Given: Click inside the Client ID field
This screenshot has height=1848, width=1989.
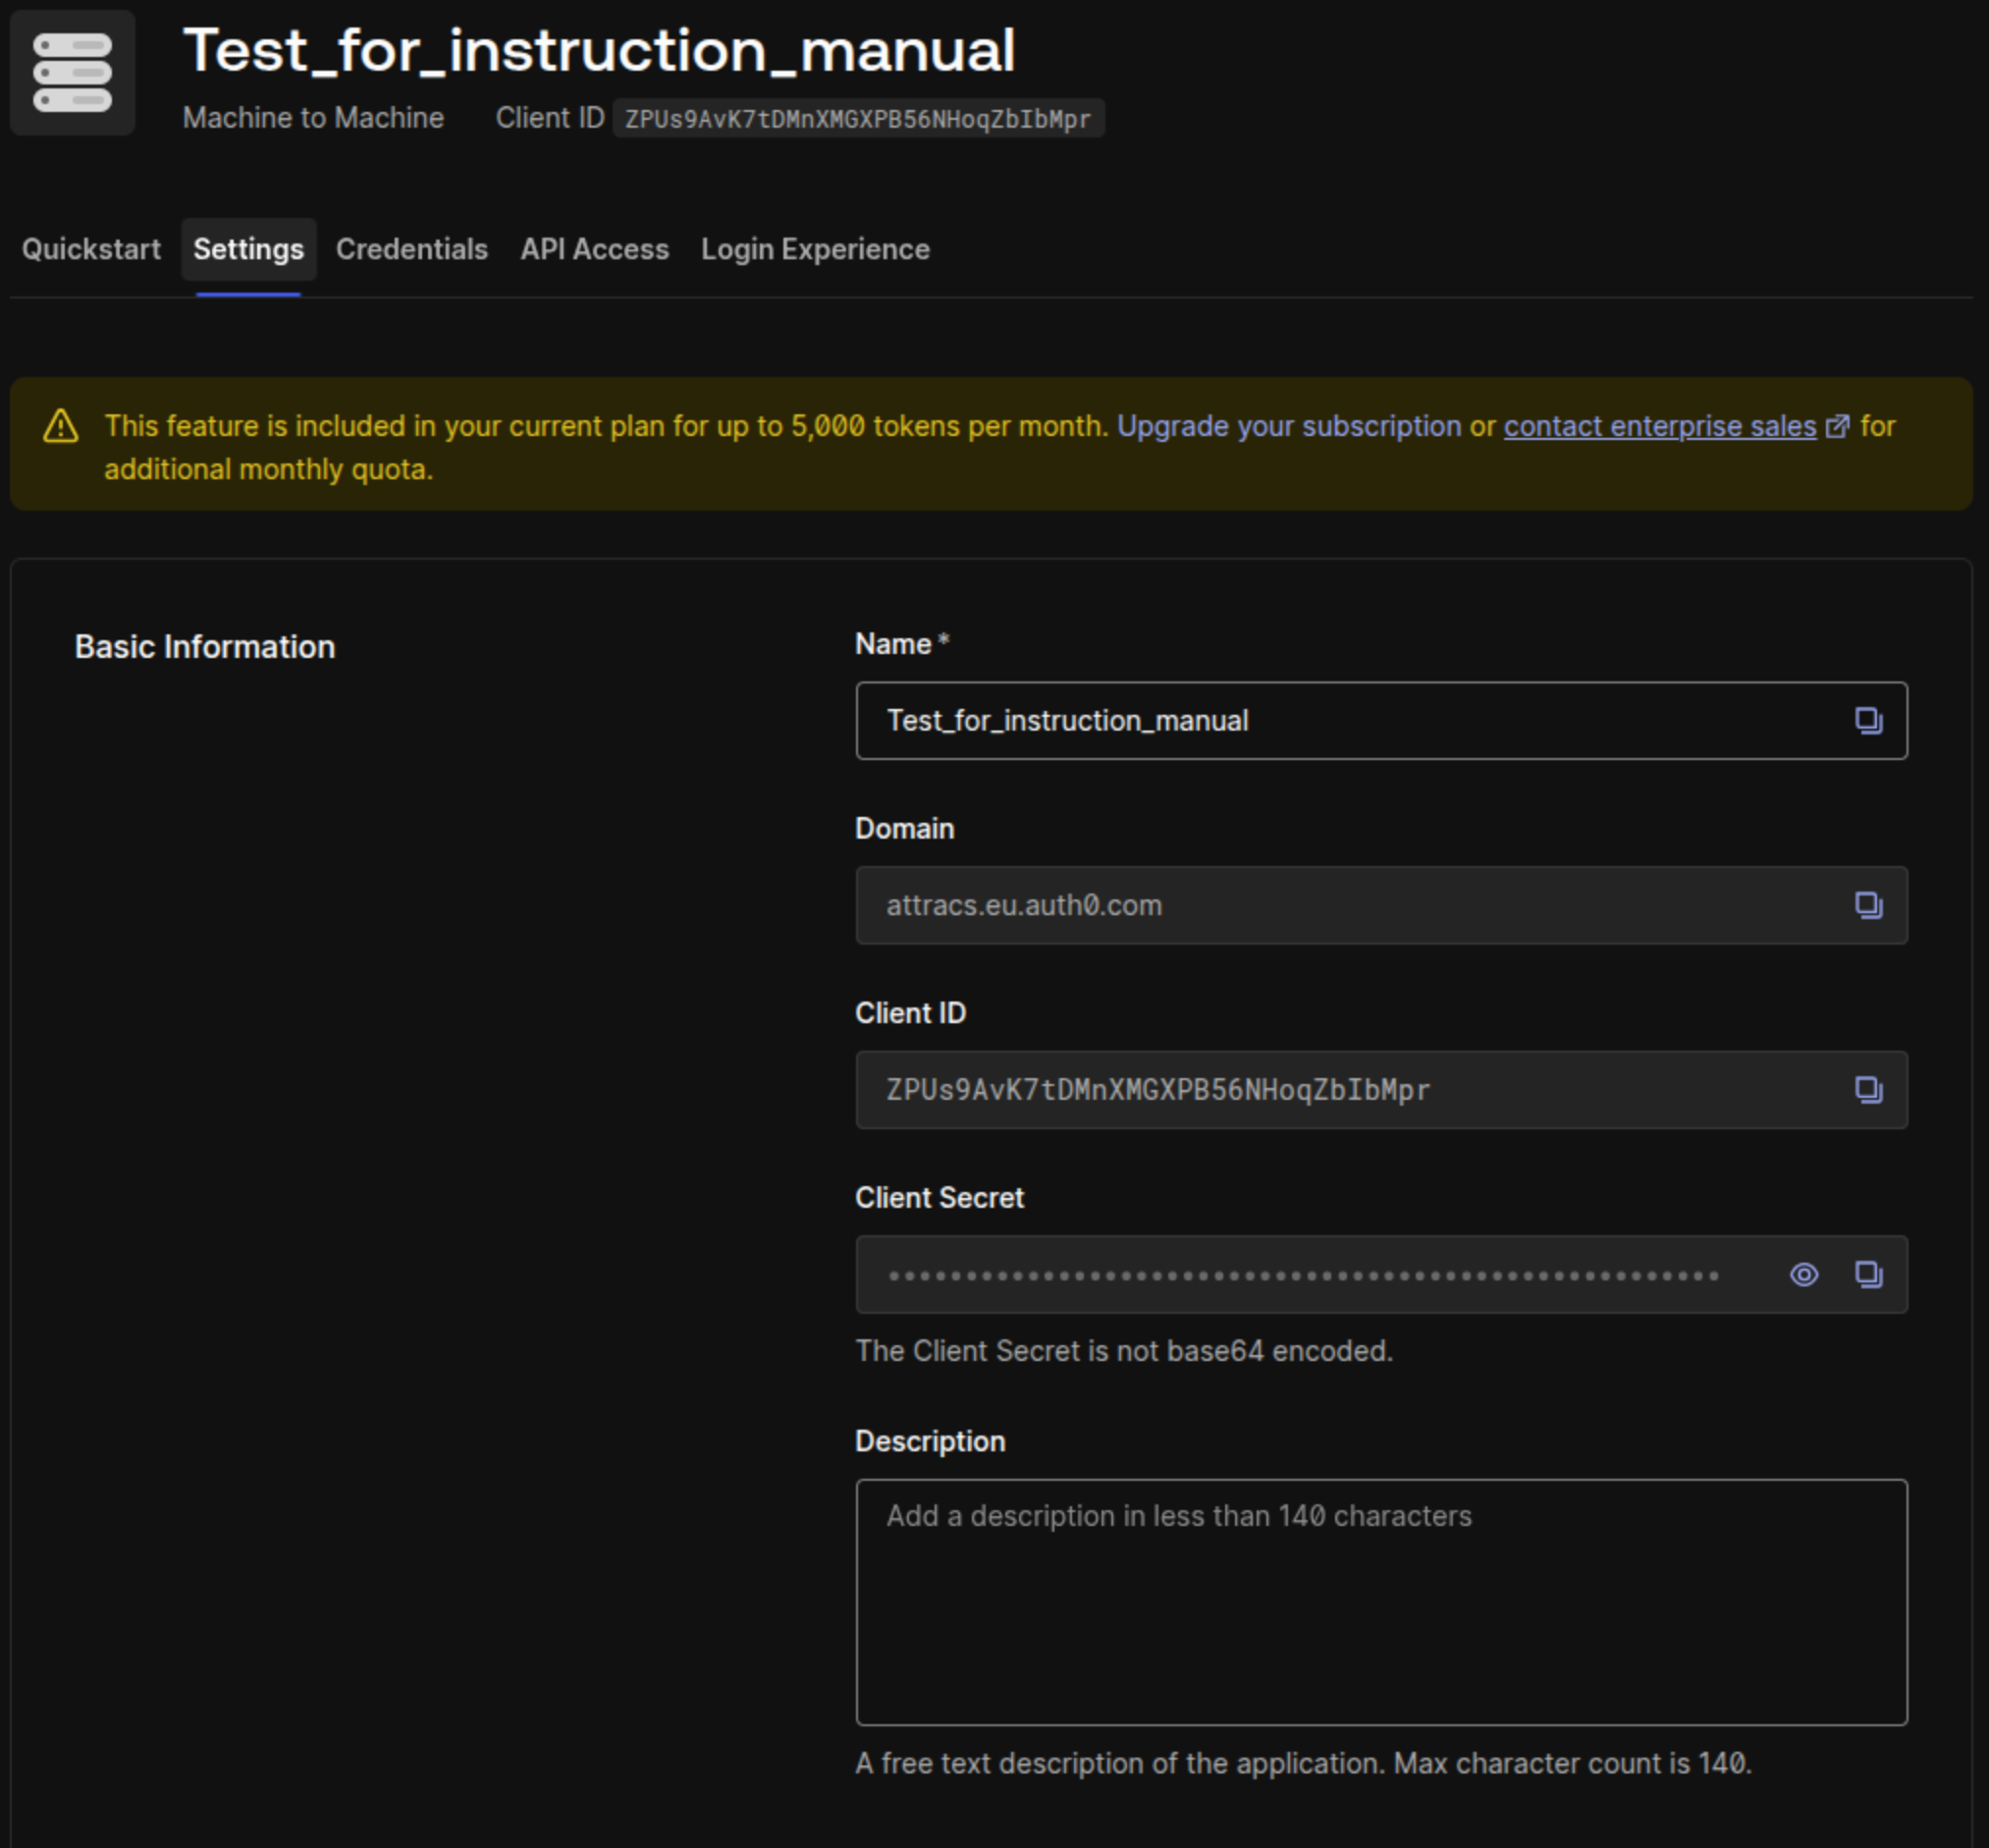Looking at the screenshot, I should 1382,1090.
